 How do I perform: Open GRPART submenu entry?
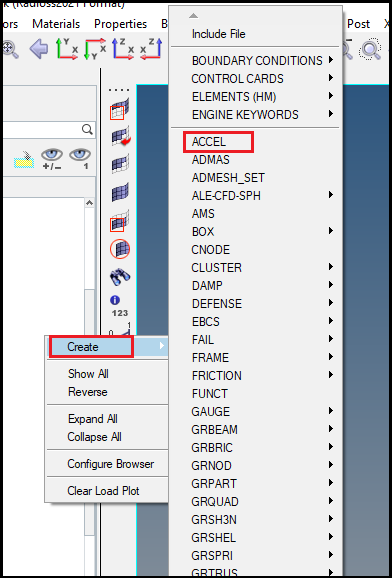click(256, 483)
